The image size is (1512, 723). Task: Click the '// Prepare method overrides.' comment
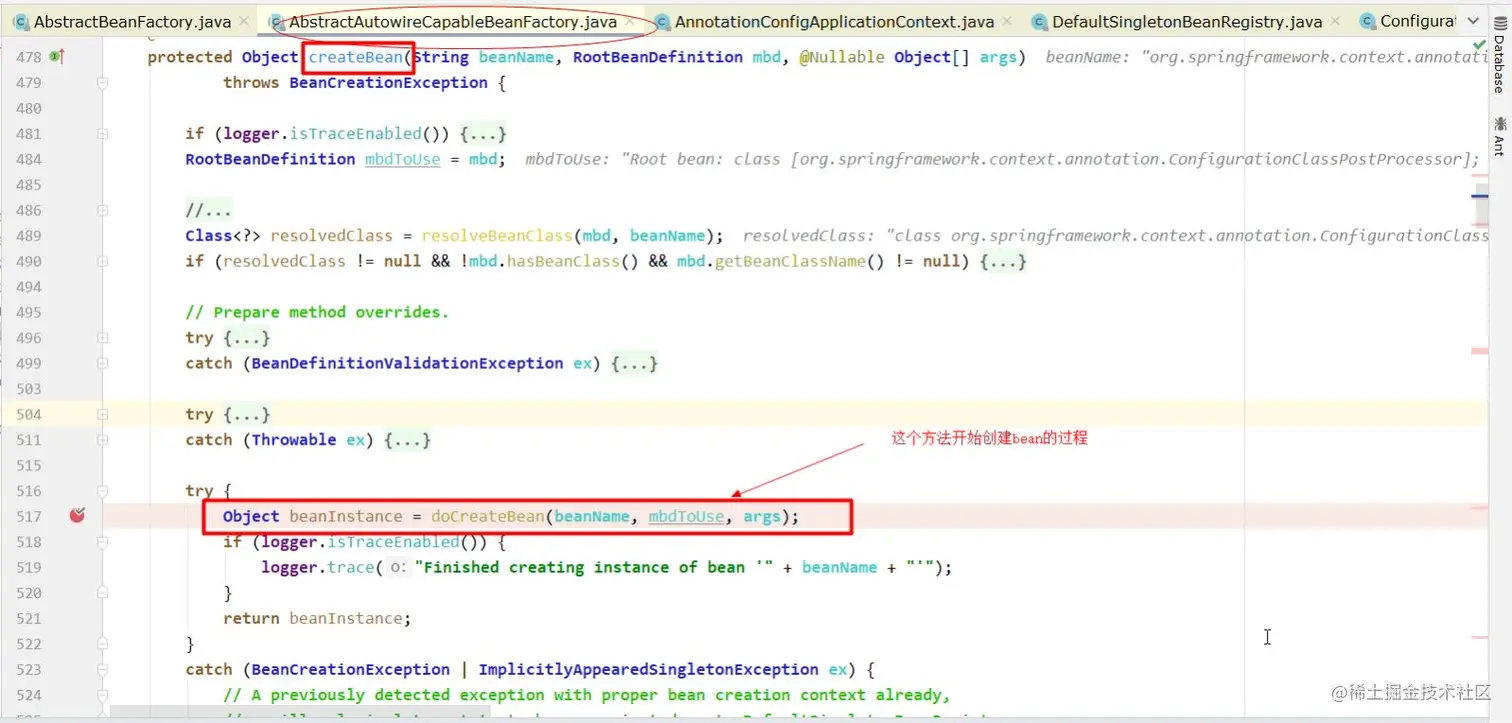317,312
